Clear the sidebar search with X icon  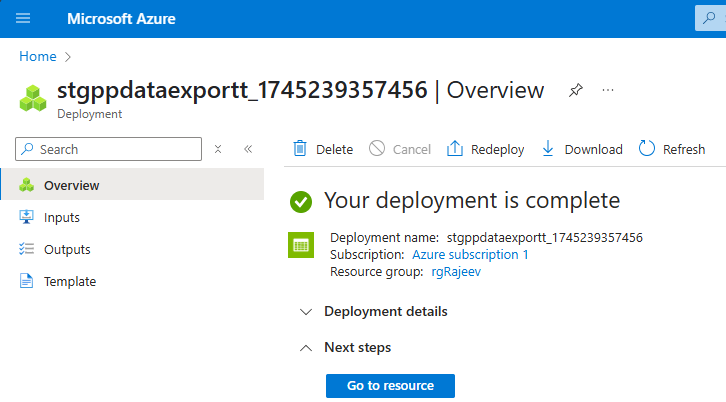(x=218, y=149)
